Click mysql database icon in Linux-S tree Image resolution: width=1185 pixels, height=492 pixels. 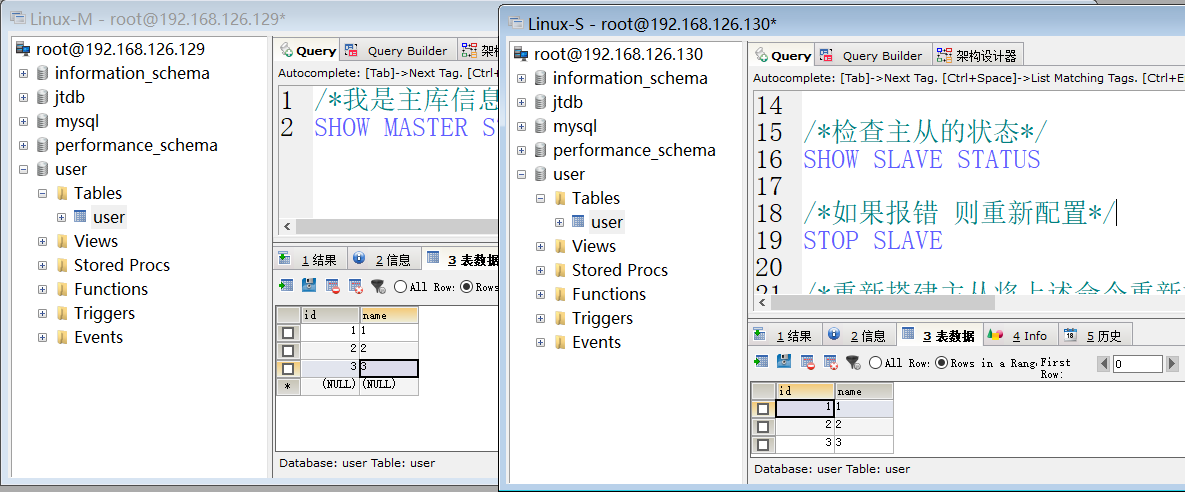pyautogui.click(x=540, y=126)
